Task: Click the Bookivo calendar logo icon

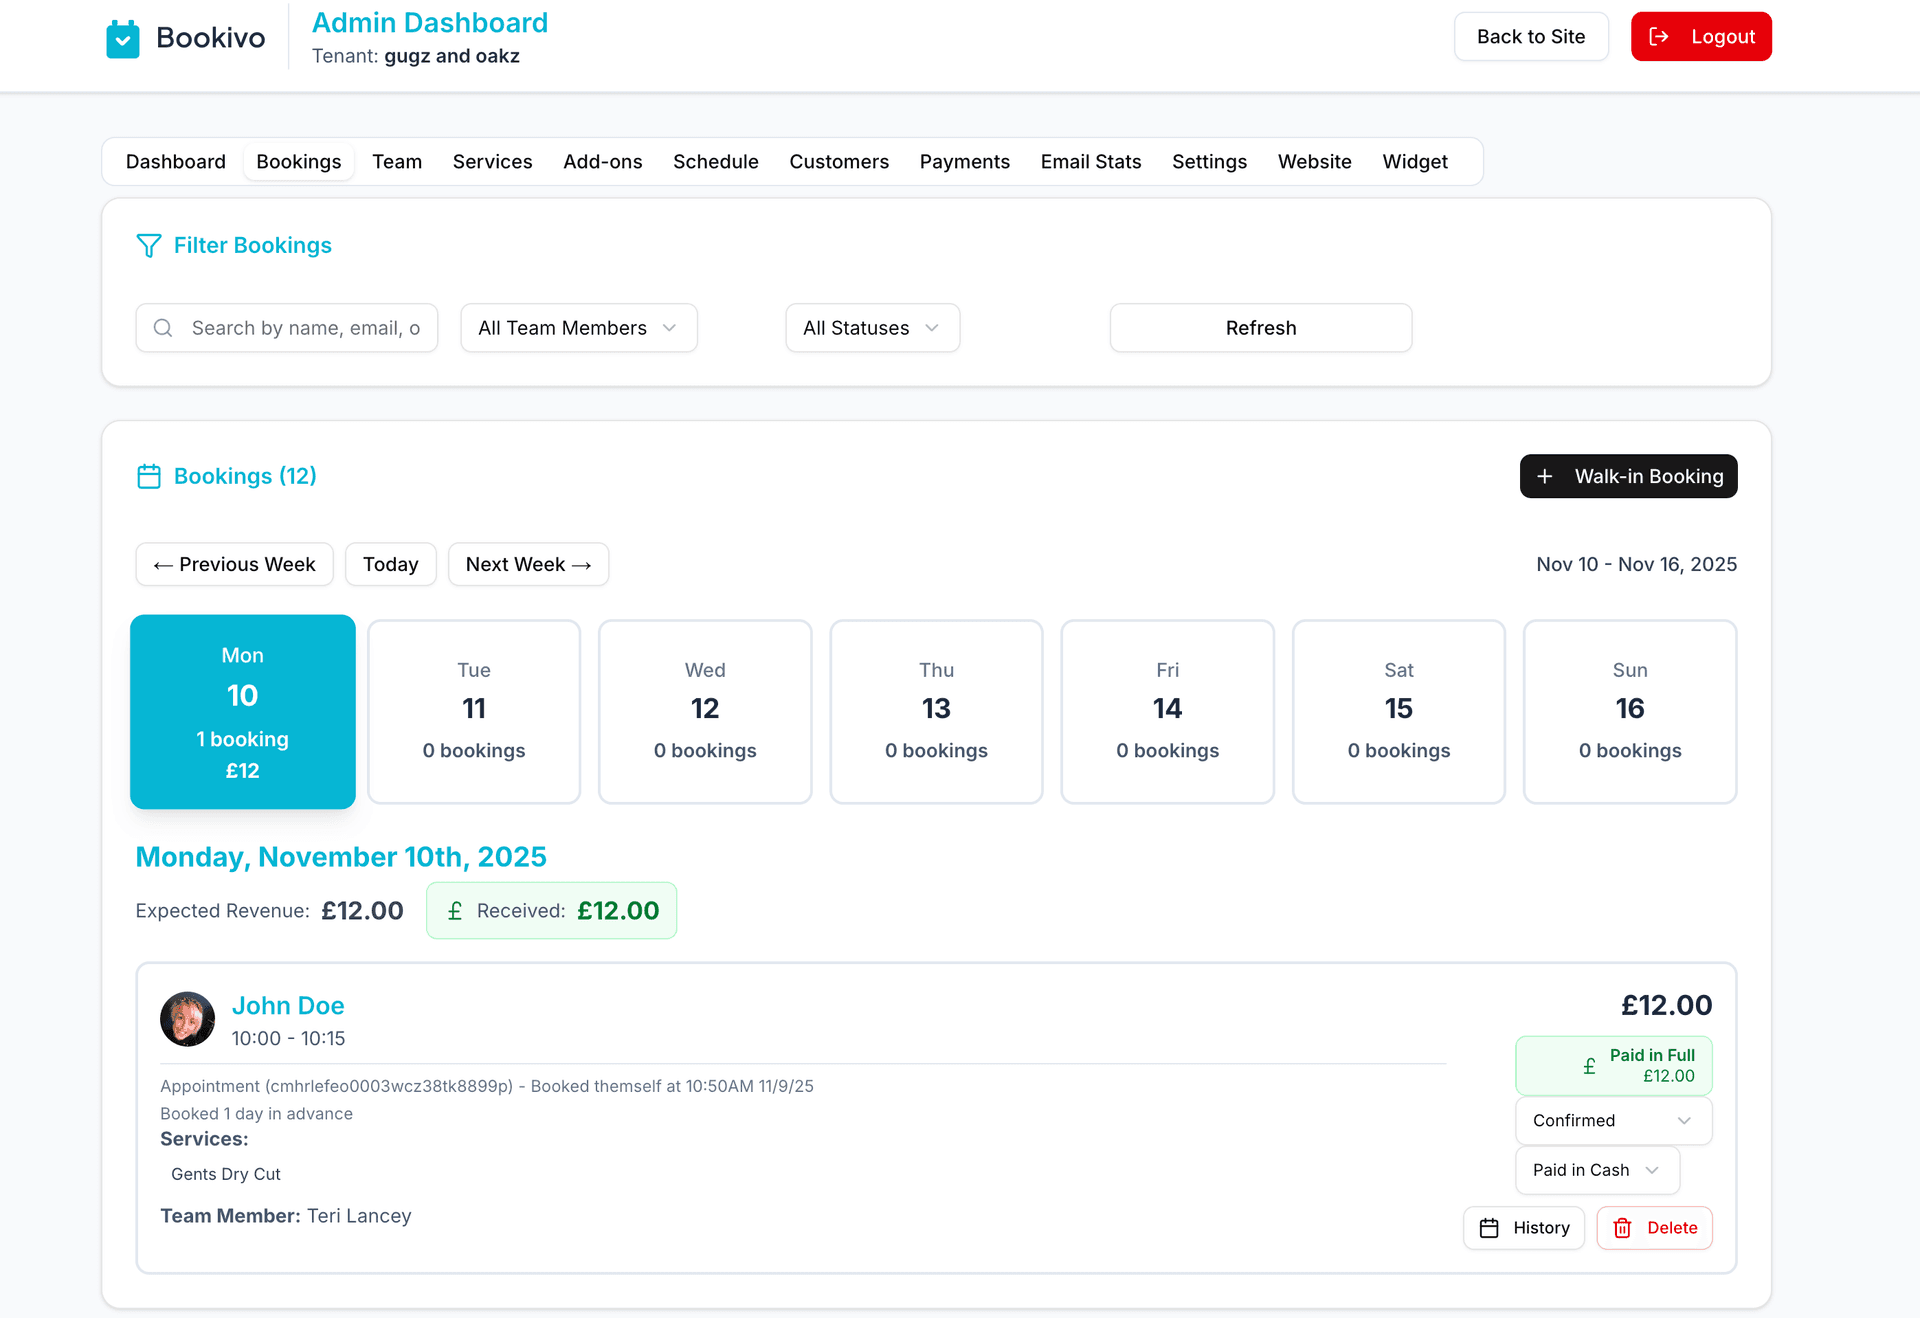Action: (122, 37)
